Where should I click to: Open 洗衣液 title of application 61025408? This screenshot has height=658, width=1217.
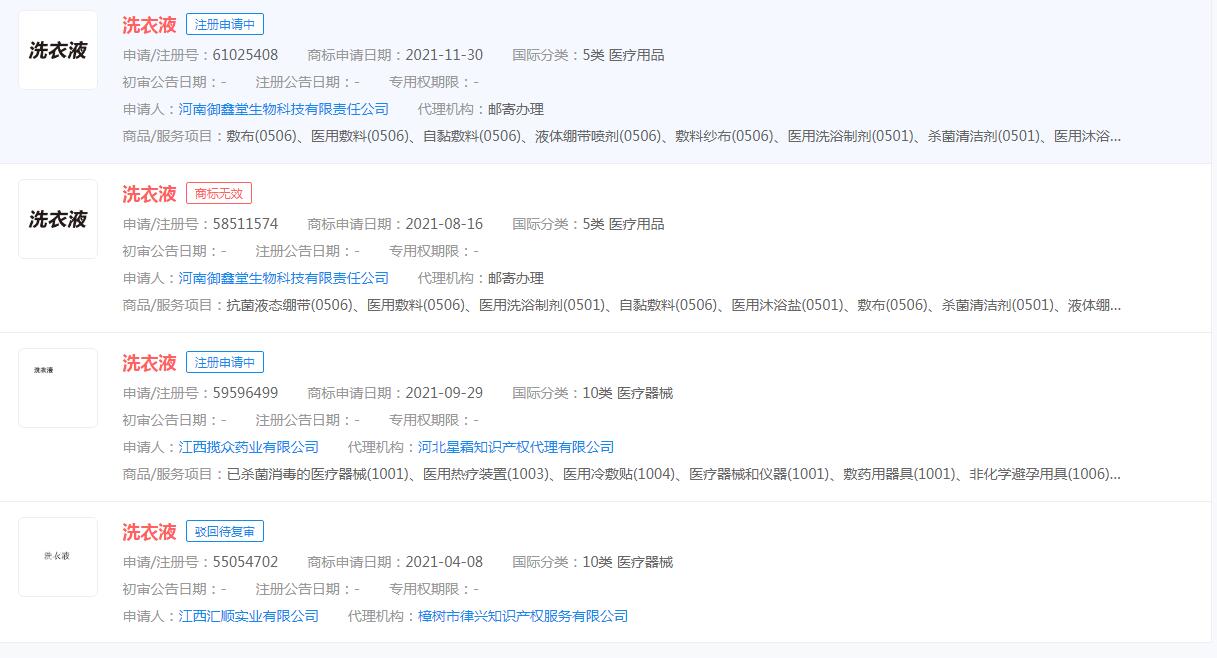coord(149,25)
